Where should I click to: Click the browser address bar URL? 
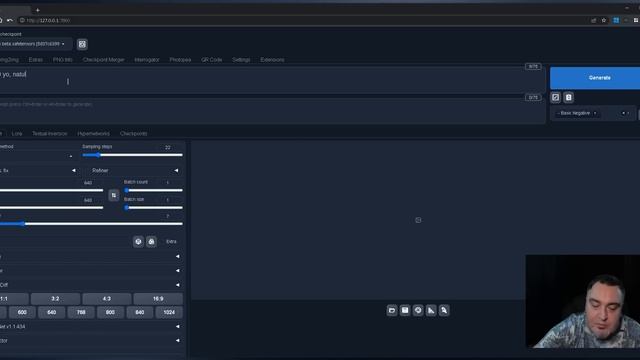pos(48,20)
